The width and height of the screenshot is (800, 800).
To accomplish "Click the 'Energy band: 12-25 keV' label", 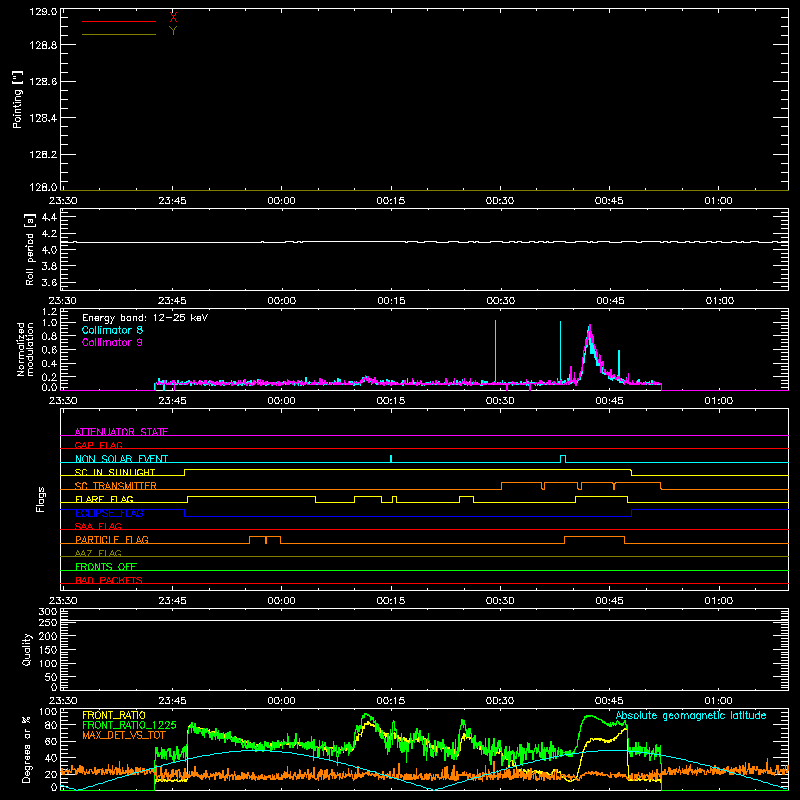I will (x=145, y=318).
